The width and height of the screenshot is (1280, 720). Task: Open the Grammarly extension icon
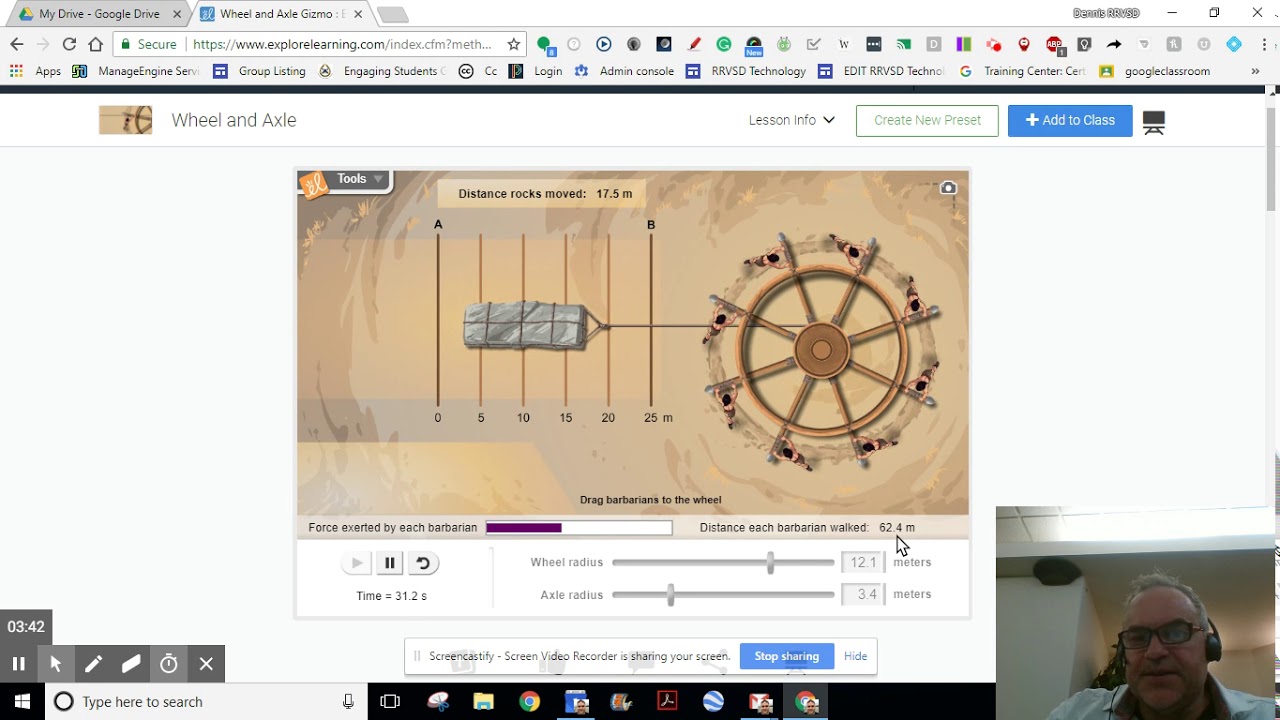(x=724, y=44)
